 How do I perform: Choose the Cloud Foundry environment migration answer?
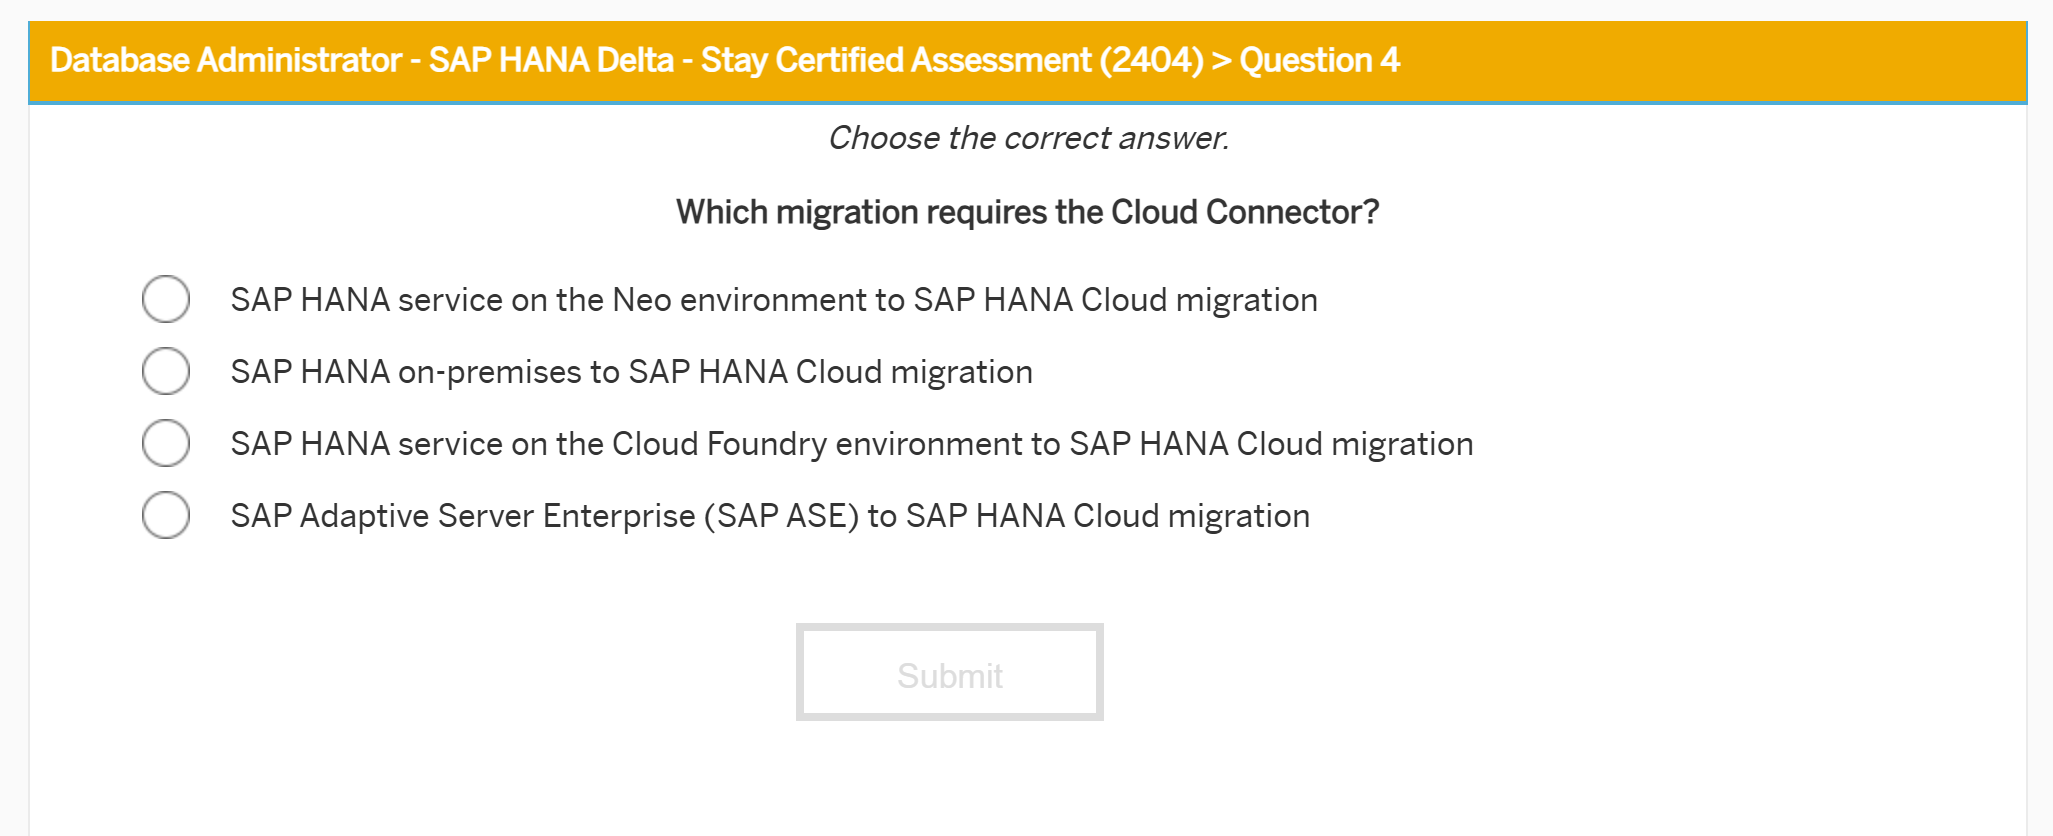point(166,443)
